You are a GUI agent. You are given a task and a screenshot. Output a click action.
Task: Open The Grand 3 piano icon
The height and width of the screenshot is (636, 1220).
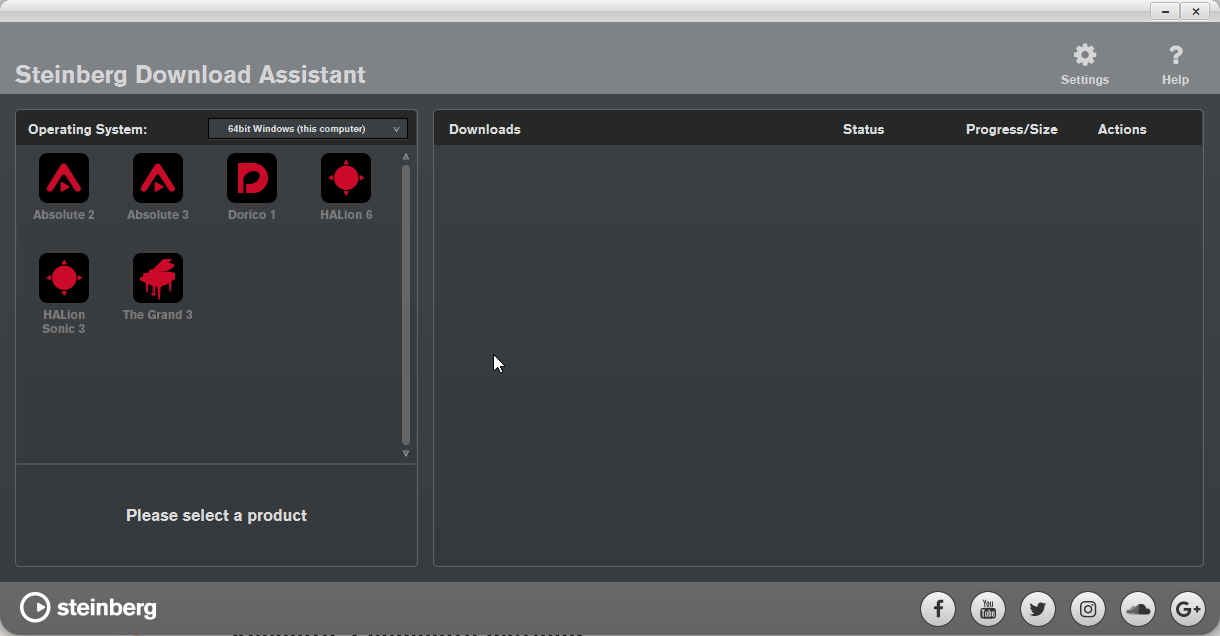point(158,278)
